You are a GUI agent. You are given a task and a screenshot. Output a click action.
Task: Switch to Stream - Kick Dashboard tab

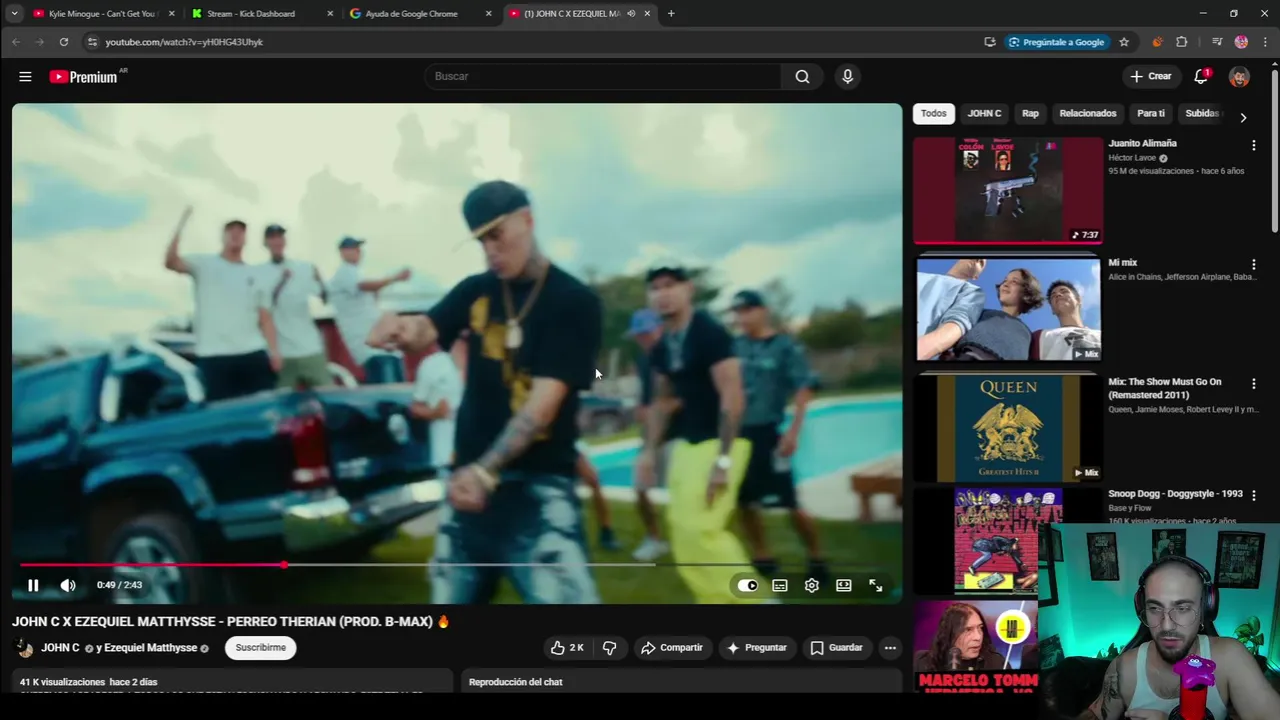click(262, 14)
